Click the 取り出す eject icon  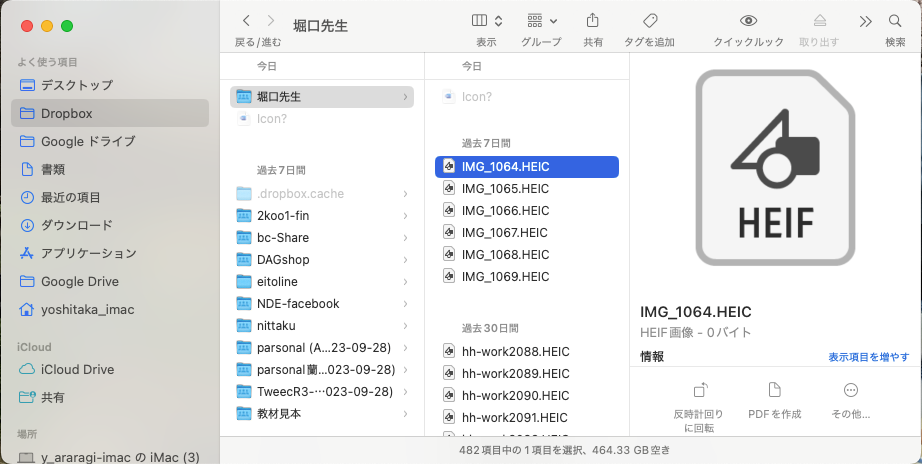820,21
